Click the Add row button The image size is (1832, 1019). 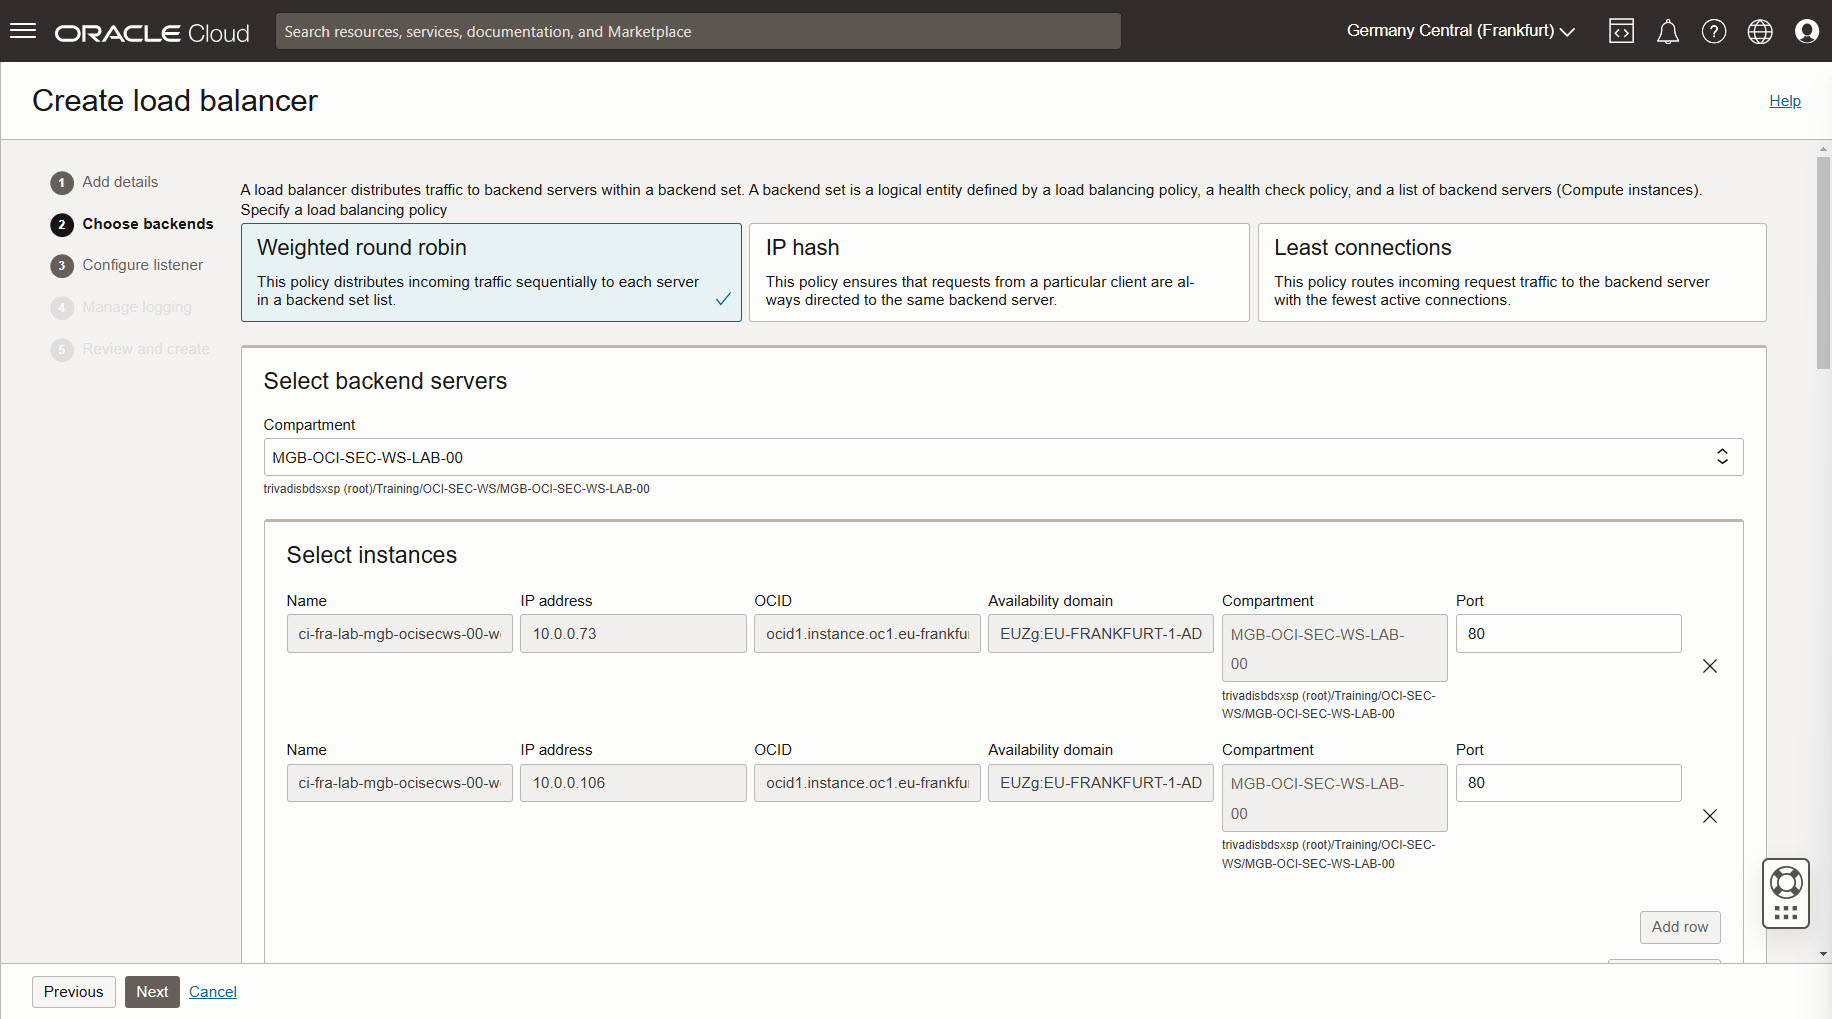(1680, 927)
